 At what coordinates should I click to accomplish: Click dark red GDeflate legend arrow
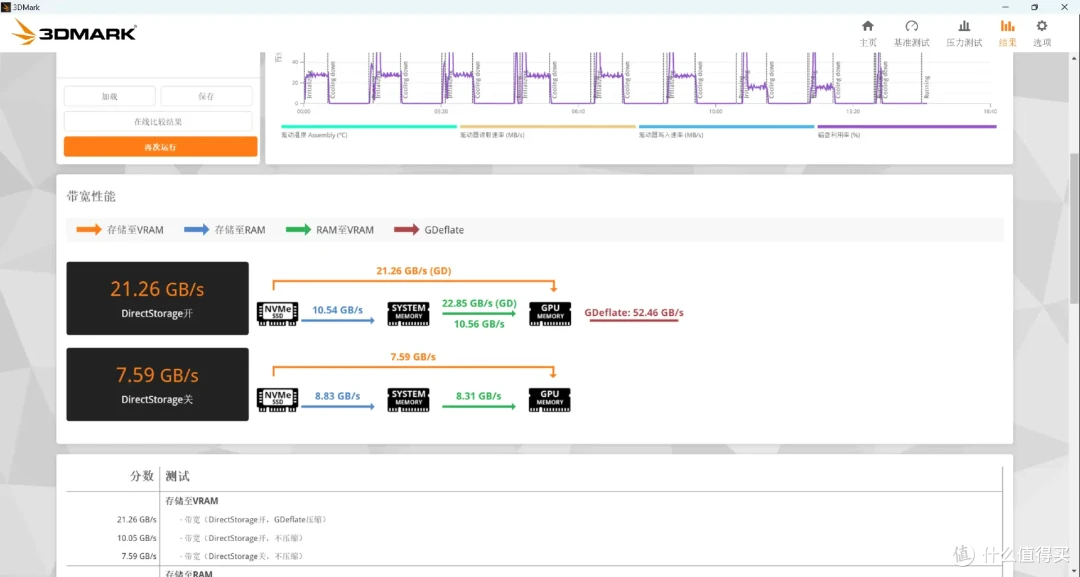click(x=406, y=229)
